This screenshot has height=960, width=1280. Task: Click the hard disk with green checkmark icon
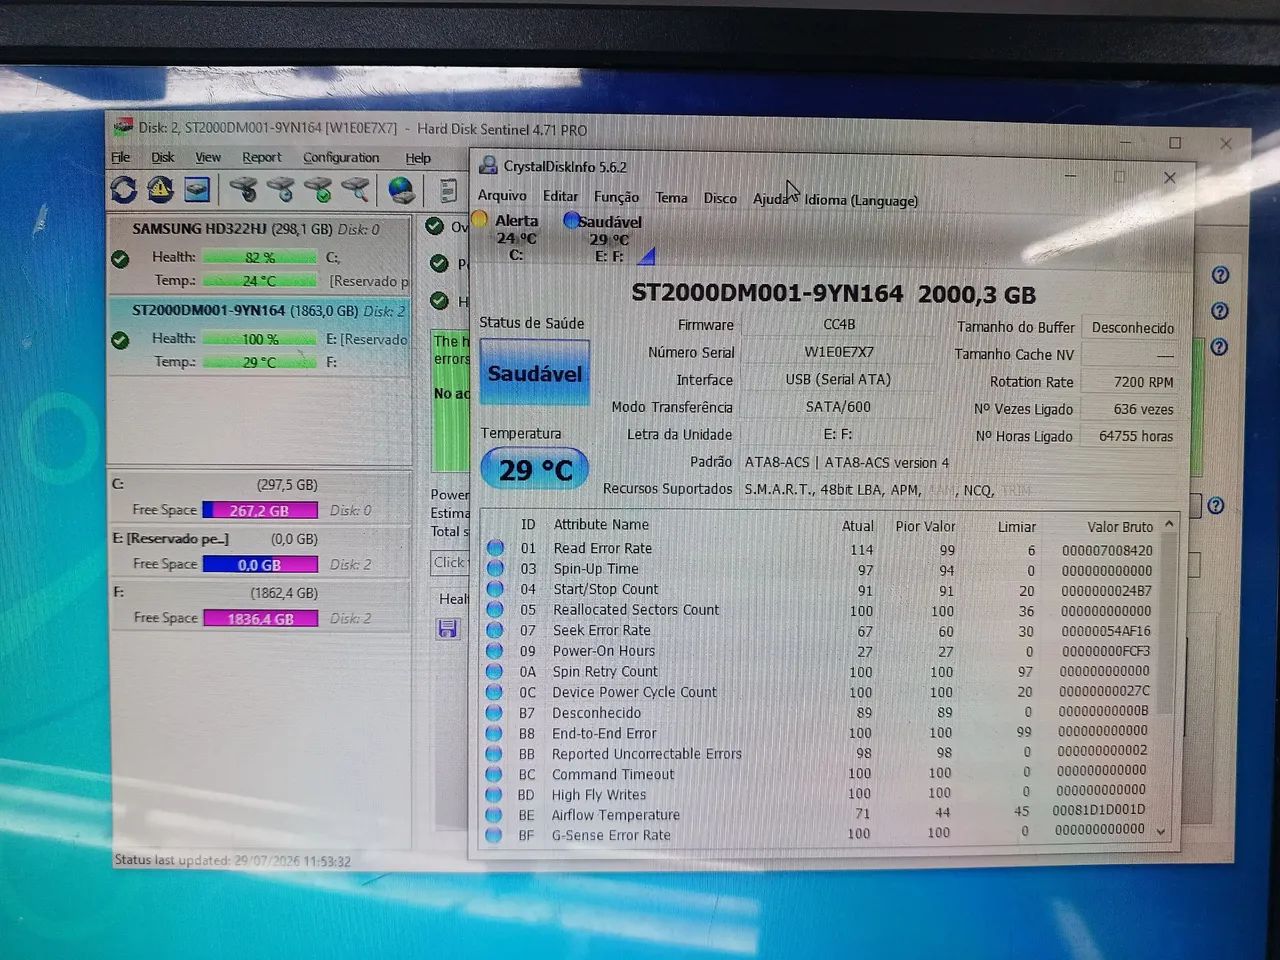318,189
